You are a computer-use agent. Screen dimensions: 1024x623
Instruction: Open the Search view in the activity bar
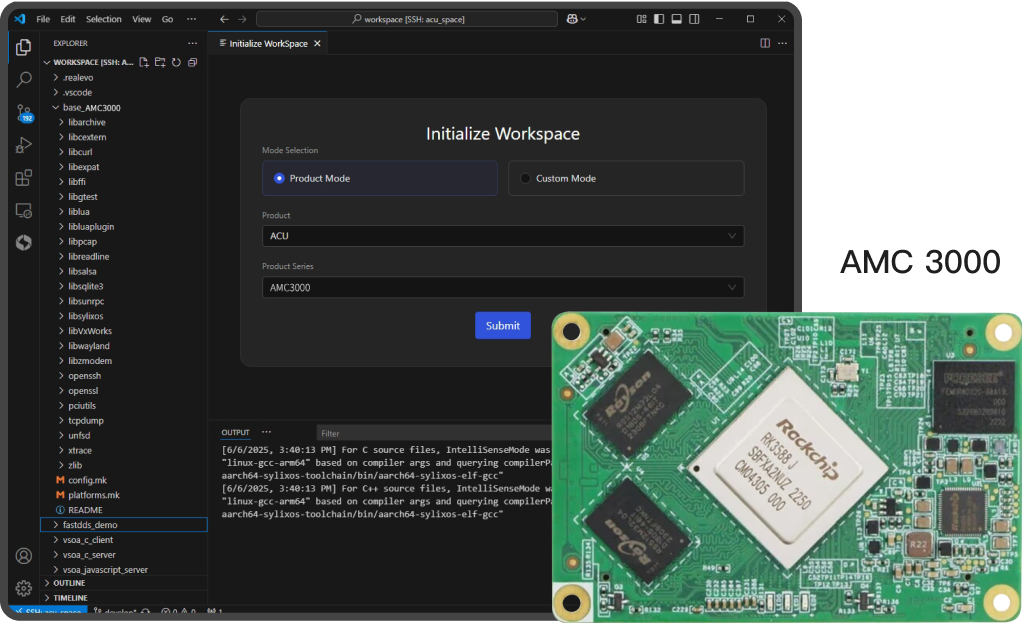(x=24, y=80)
